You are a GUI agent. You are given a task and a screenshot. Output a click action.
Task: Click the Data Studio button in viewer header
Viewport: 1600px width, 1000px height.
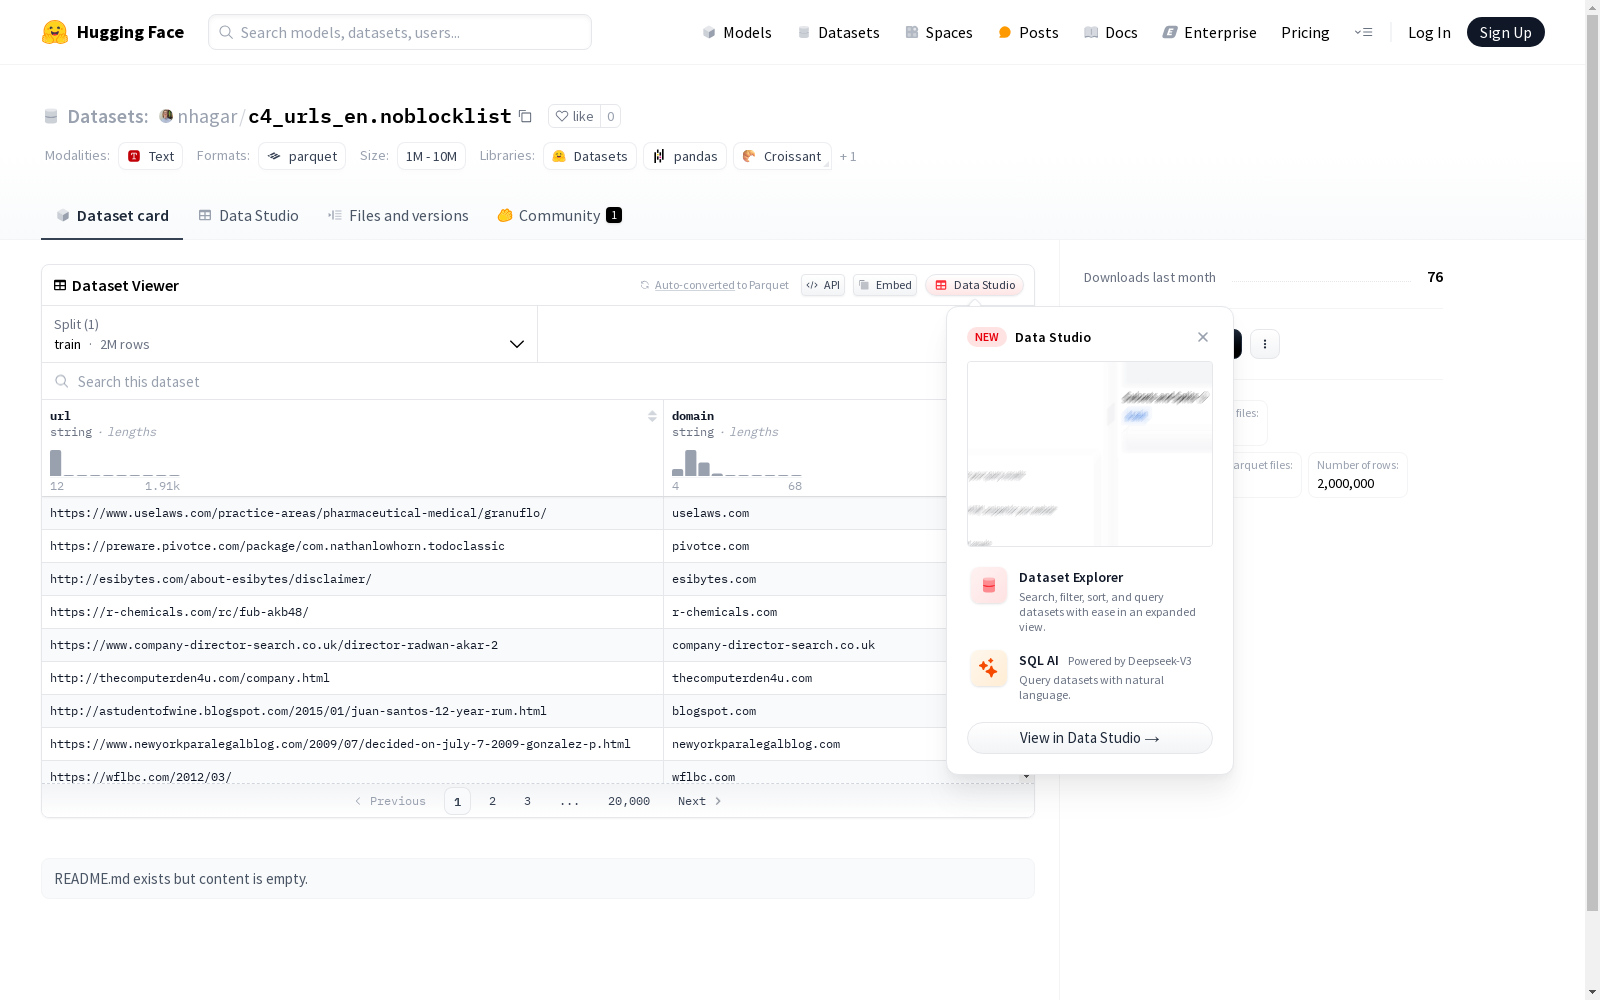click(x=974, y=285)
